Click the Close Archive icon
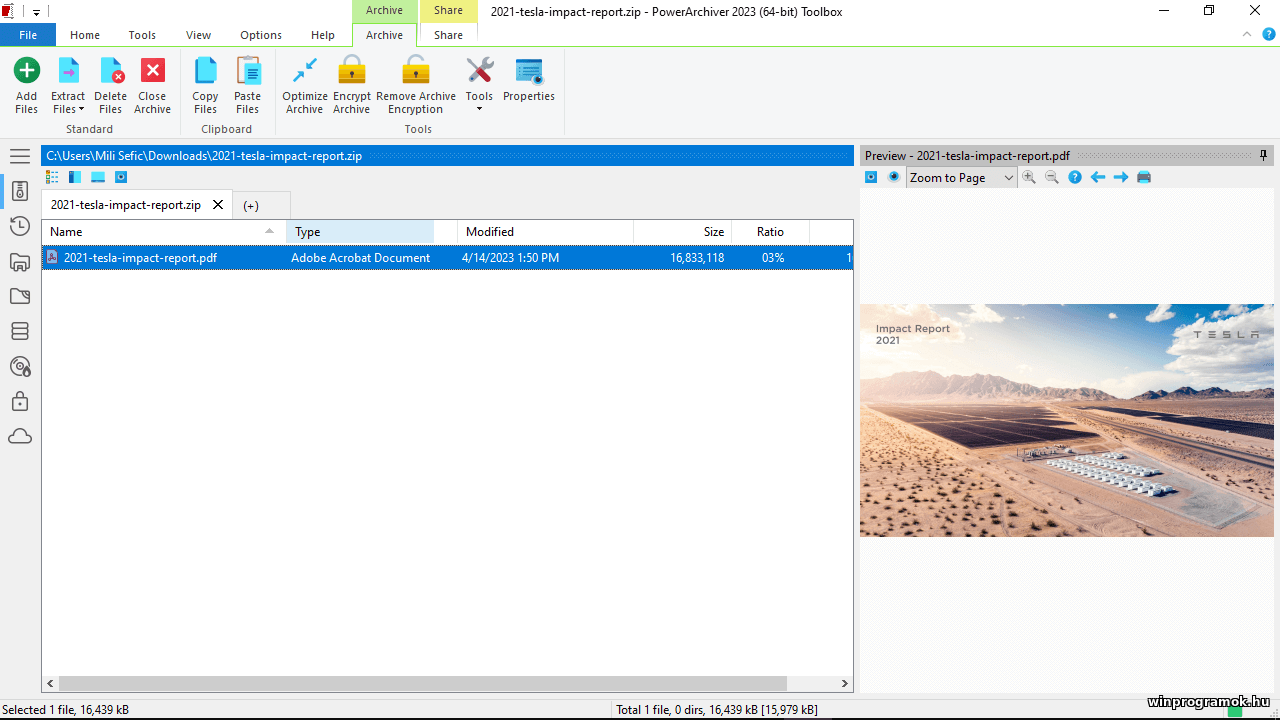 [x=152, y=71]
